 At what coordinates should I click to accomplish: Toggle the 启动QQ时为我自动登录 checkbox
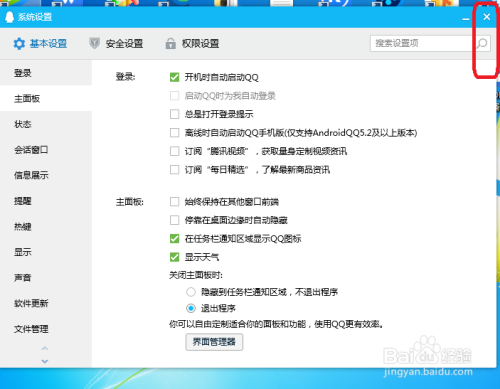point(174,96)
